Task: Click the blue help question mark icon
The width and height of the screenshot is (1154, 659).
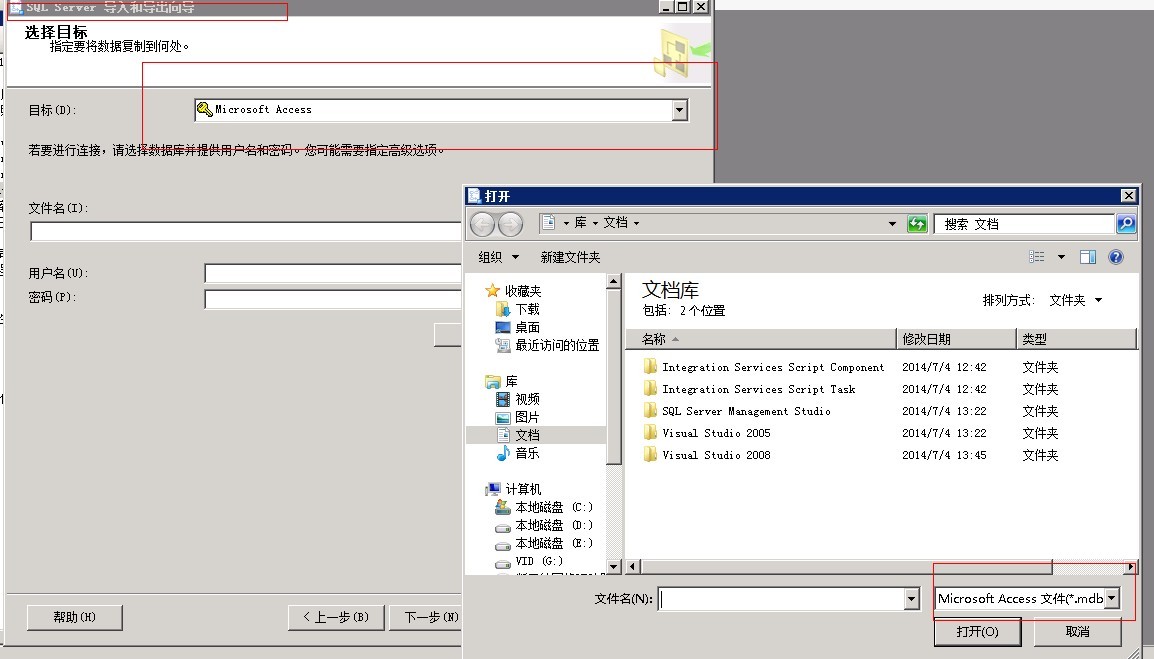Action: pyautogui.click(x=1116, y=256)
